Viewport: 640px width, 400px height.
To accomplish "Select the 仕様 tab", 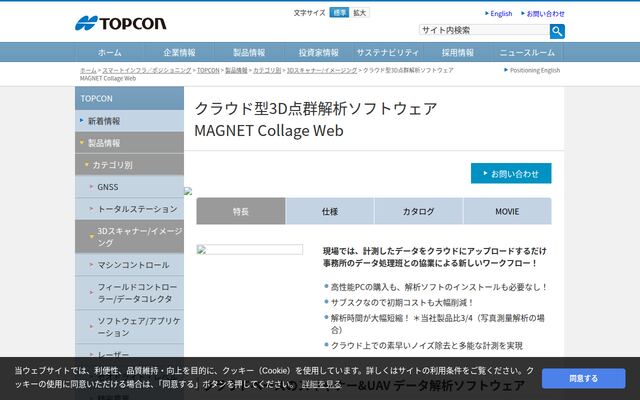I will 330,211.
